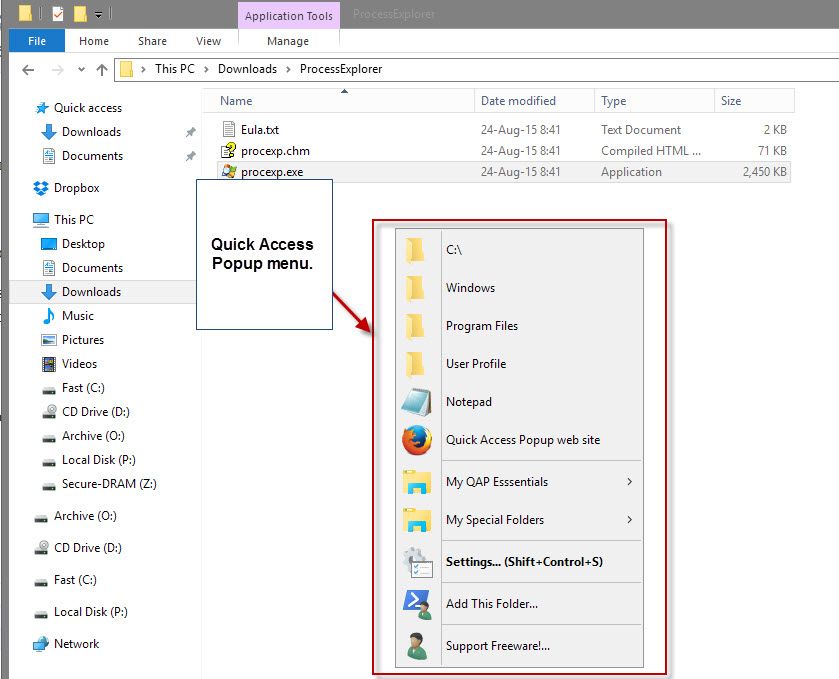Choose User Profile in the popup menu
The image size is (839, 679).
519,363
